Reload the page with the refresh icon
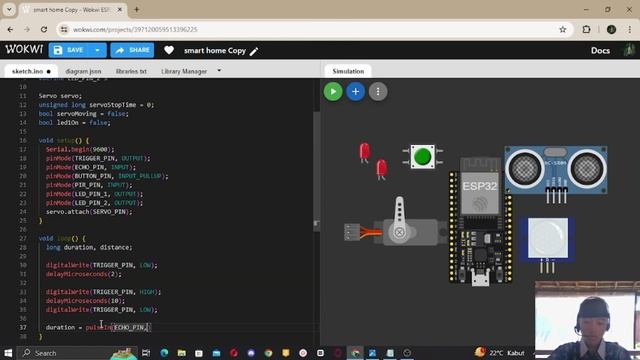 click(x=44, y=29)
